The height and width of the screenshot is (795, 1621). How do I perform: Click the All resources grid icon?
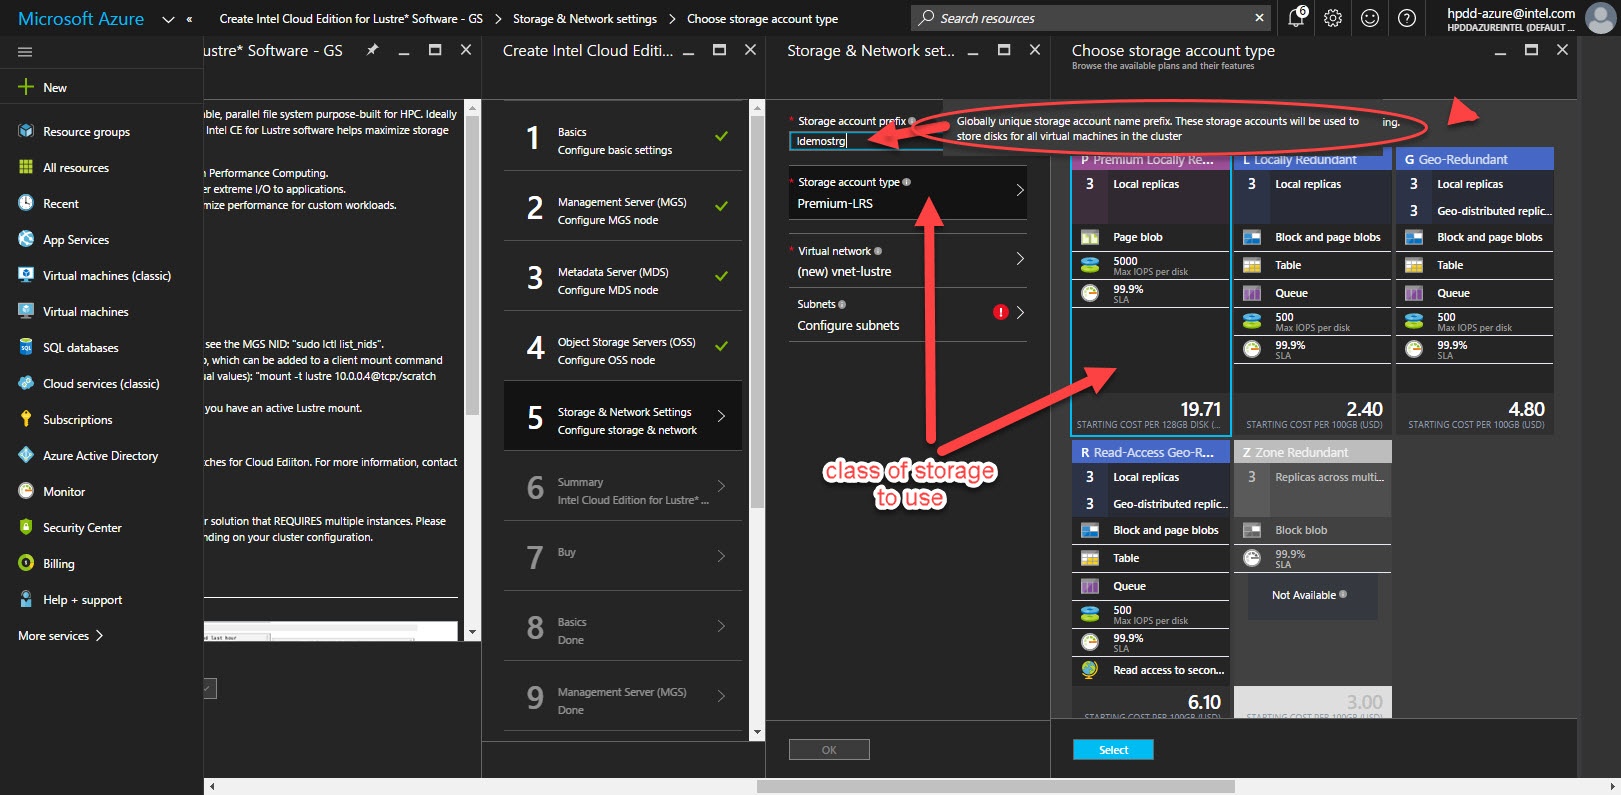point(26,167)
